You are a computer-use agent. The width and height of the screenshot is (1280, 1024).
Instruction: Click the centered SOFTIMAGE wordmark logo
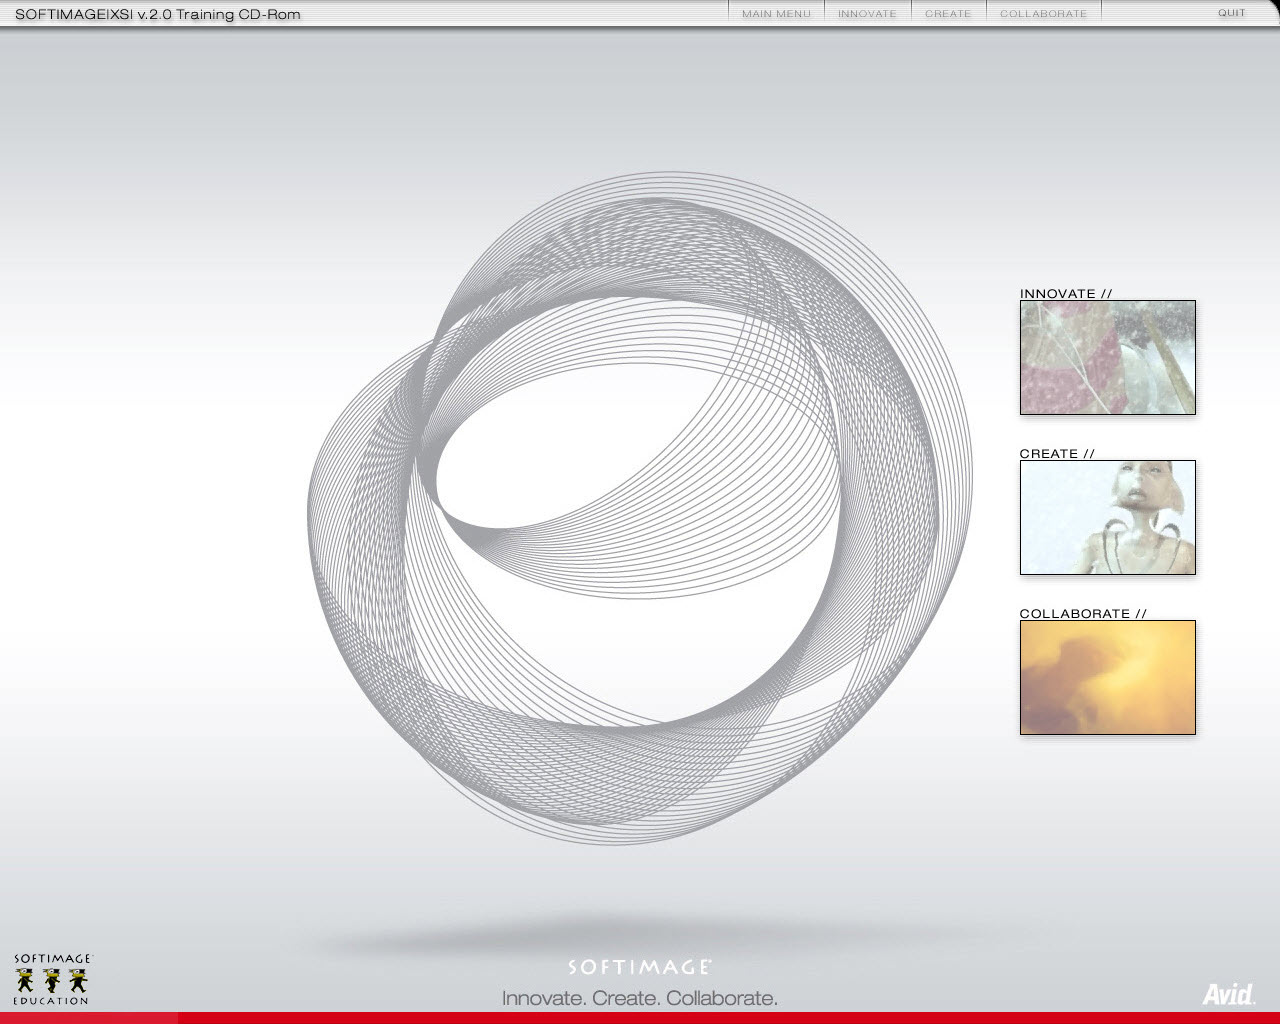tap(640, 967)
